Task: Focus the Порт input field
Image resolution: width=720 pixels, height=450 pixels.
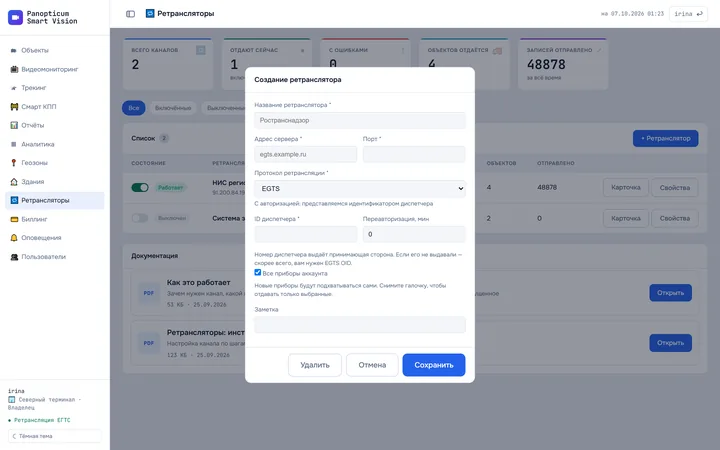Action: pos(414,154)
